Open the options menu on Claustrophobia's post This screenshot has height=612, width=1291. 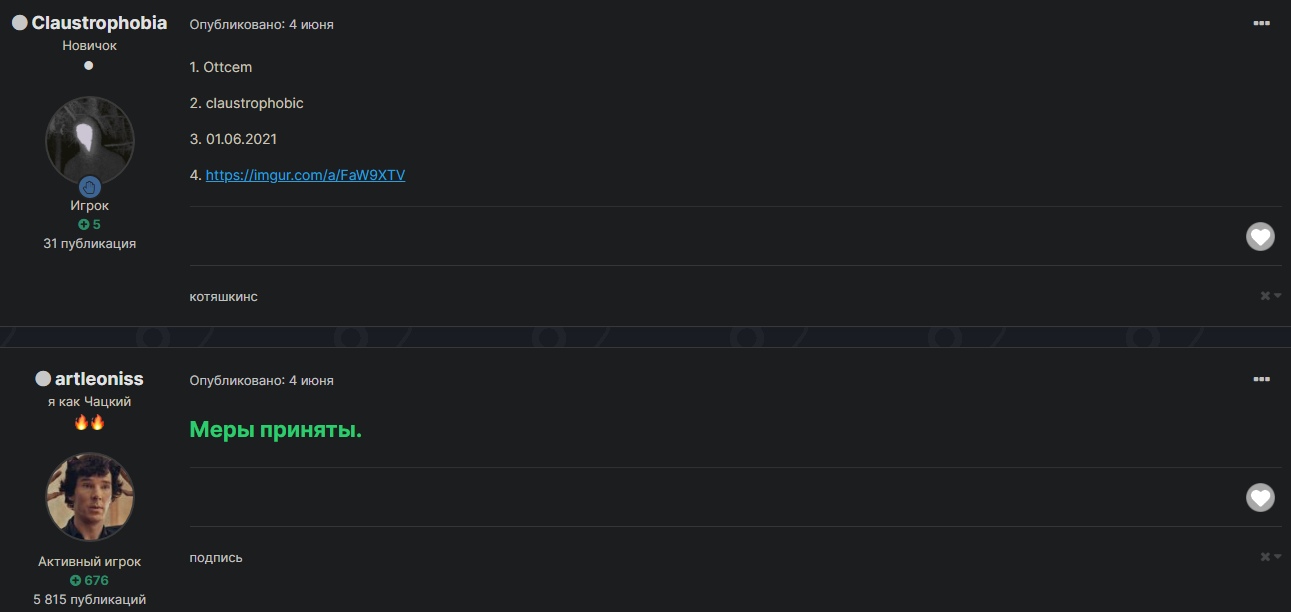tap(1261, 23)
